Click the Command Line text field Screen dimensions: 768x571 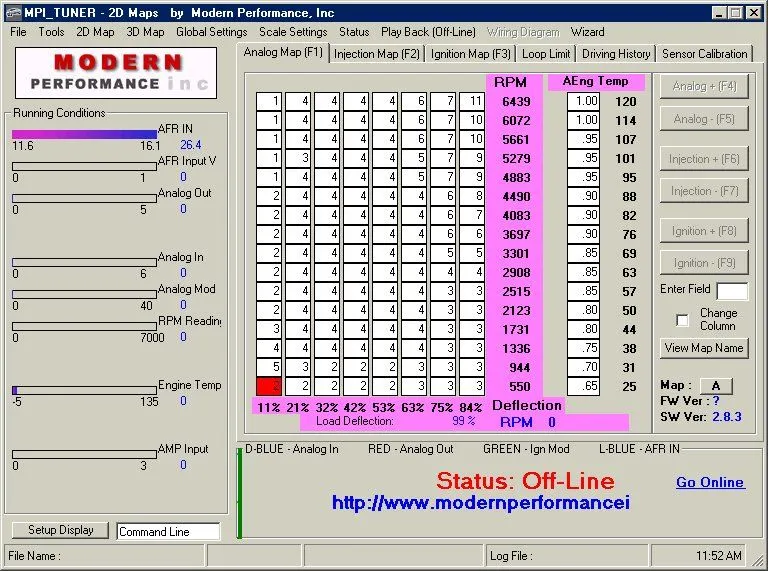tap(167, 532)
